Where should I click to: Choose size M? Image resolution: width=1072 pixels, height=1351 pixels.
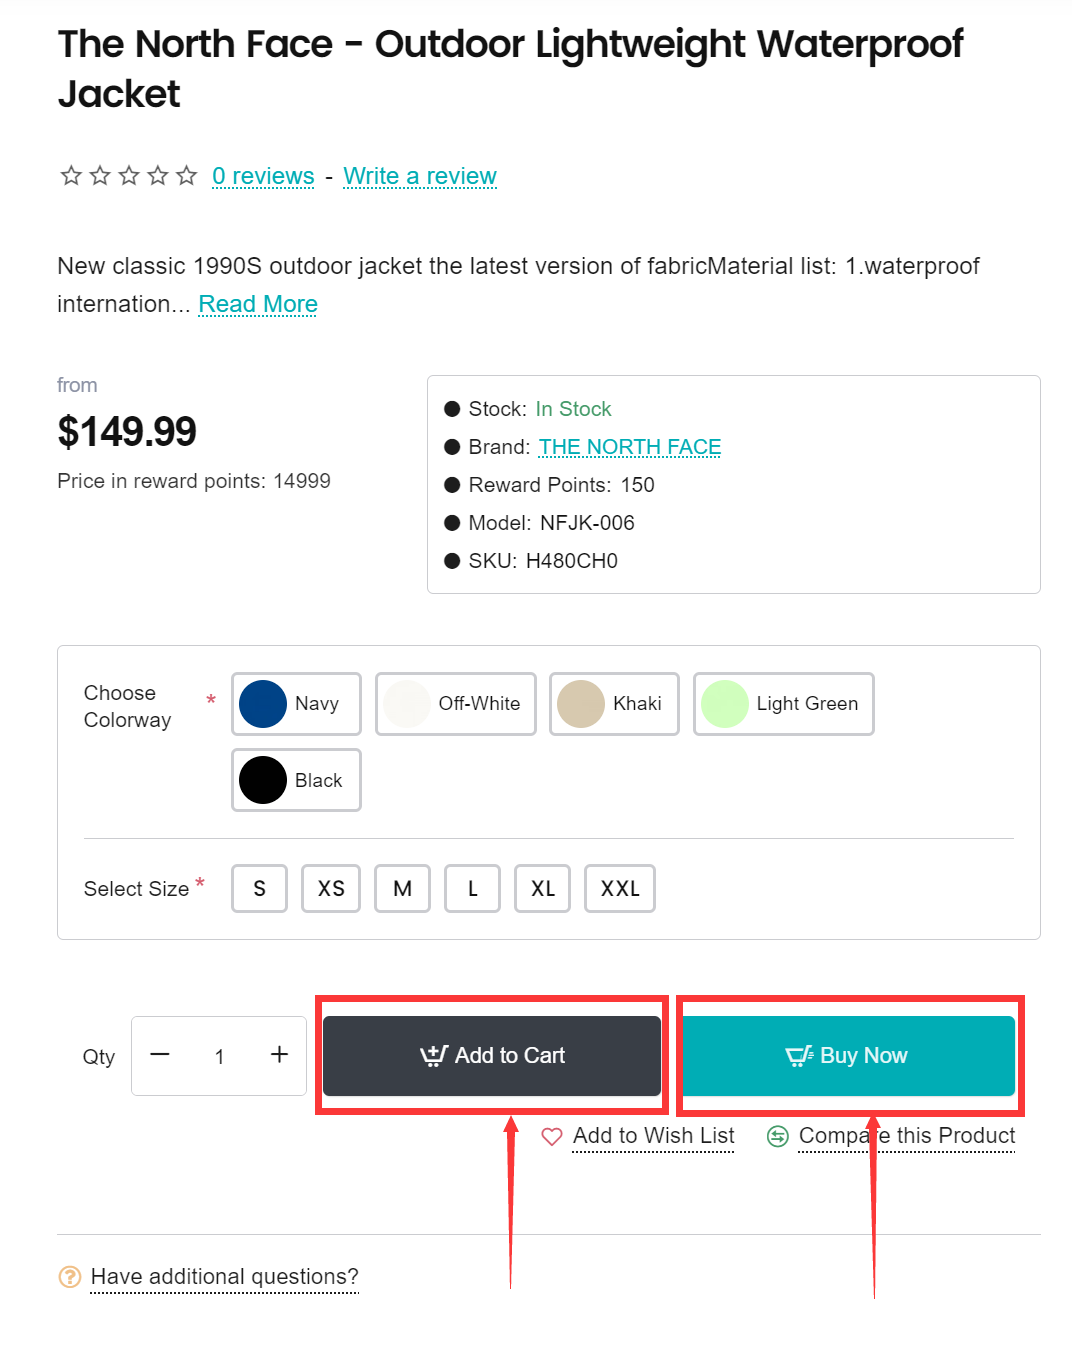pos(403,889)
